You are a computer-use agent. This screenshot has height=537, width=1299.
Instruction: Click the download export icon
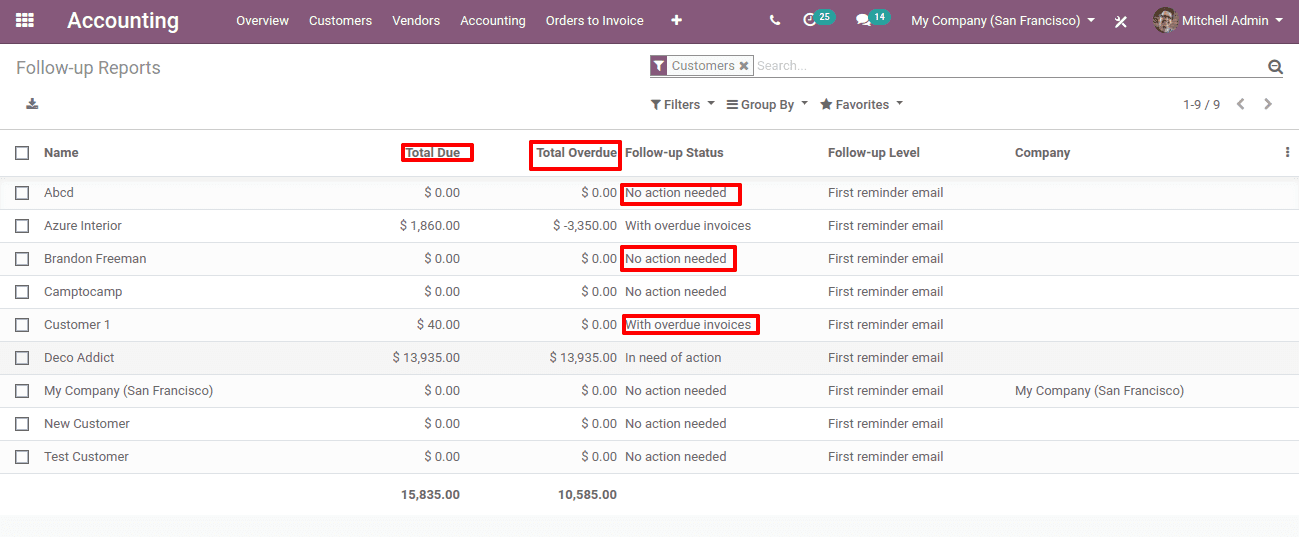tap(32, 104)
